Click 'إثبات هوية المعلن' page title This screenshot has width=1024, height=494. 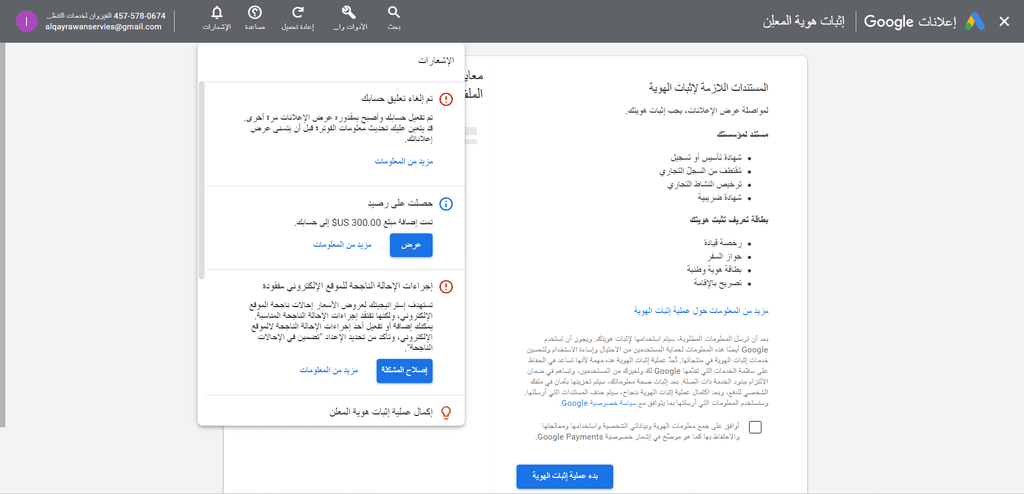804,21
